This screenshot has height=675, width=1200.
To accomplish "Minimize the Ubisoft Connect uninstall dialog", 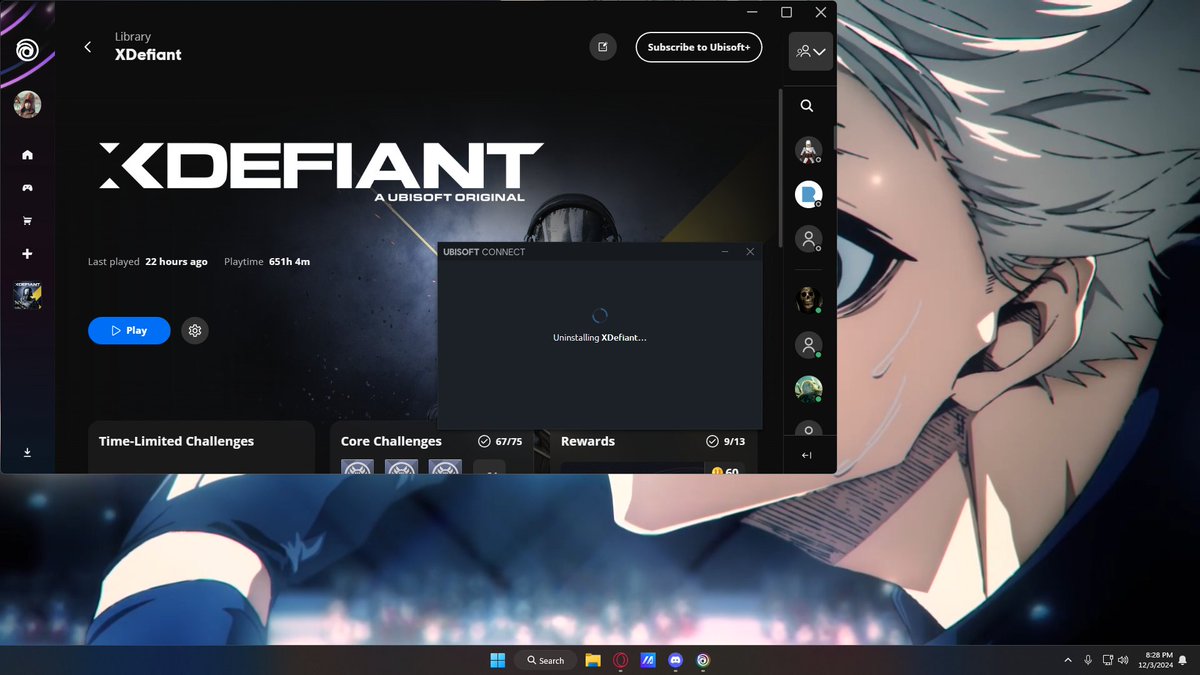I will [725, 252].
